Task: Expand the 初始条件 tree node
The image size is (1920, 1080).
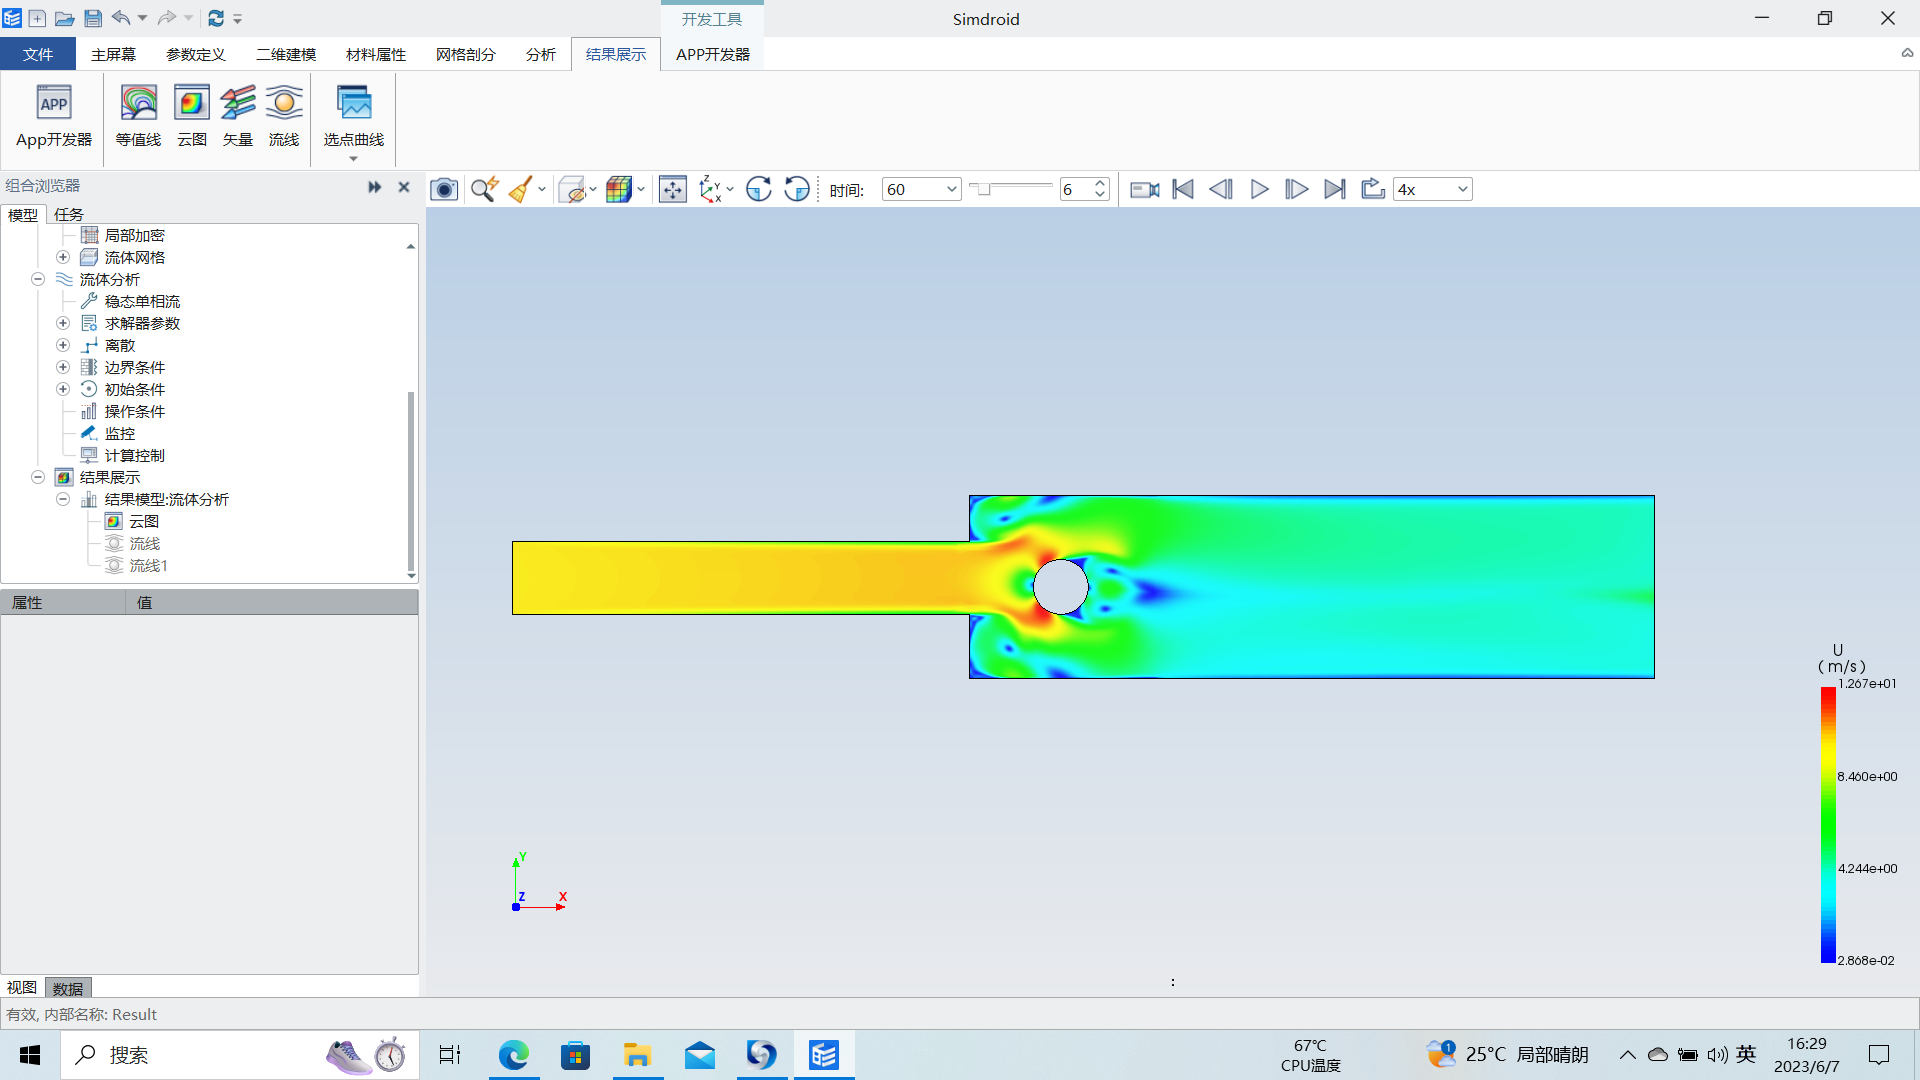Action: pyautogui.click(x=63, y=389)
